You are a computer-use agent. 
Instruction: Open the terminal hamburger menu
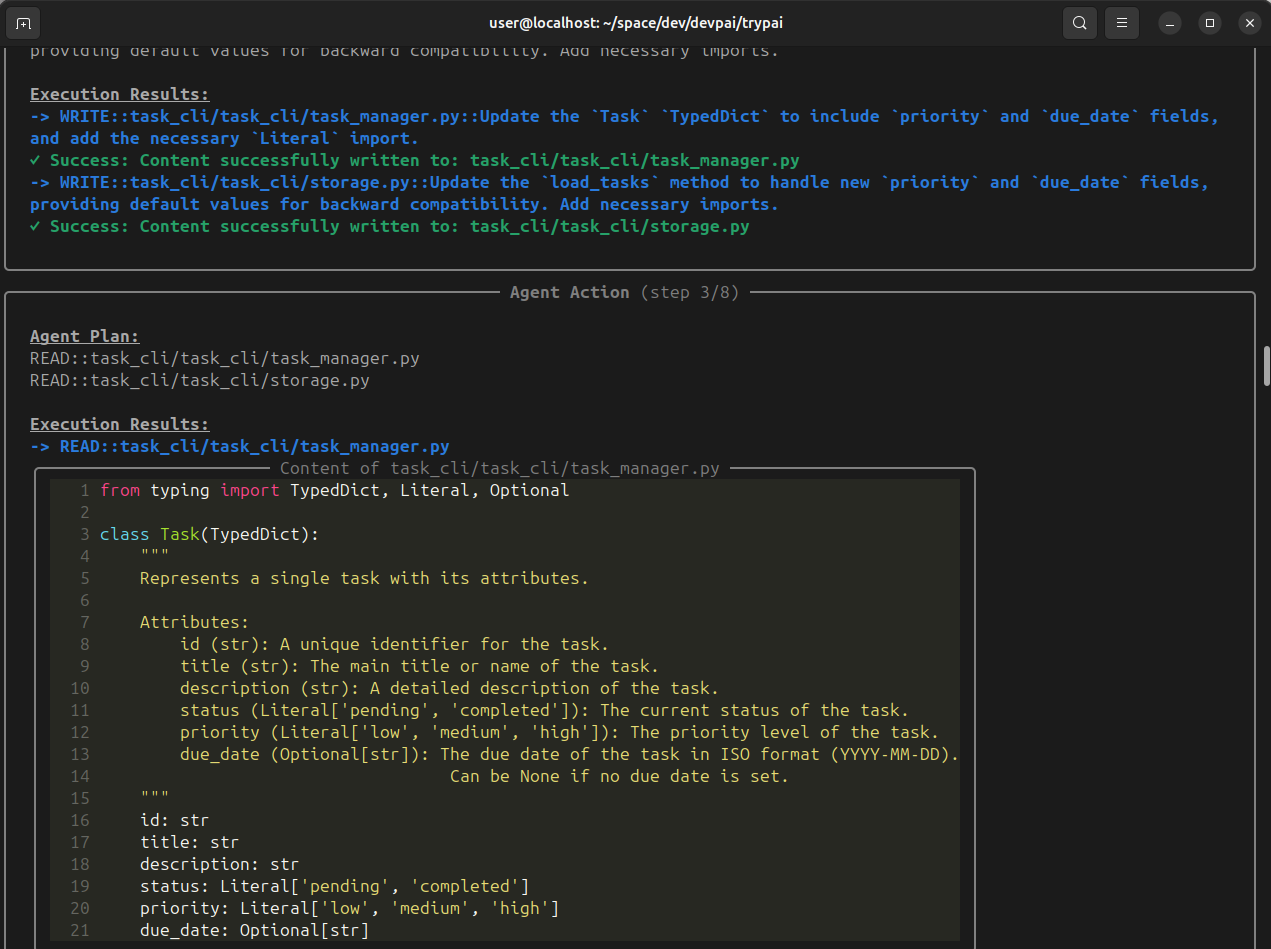pos(1122,22)
